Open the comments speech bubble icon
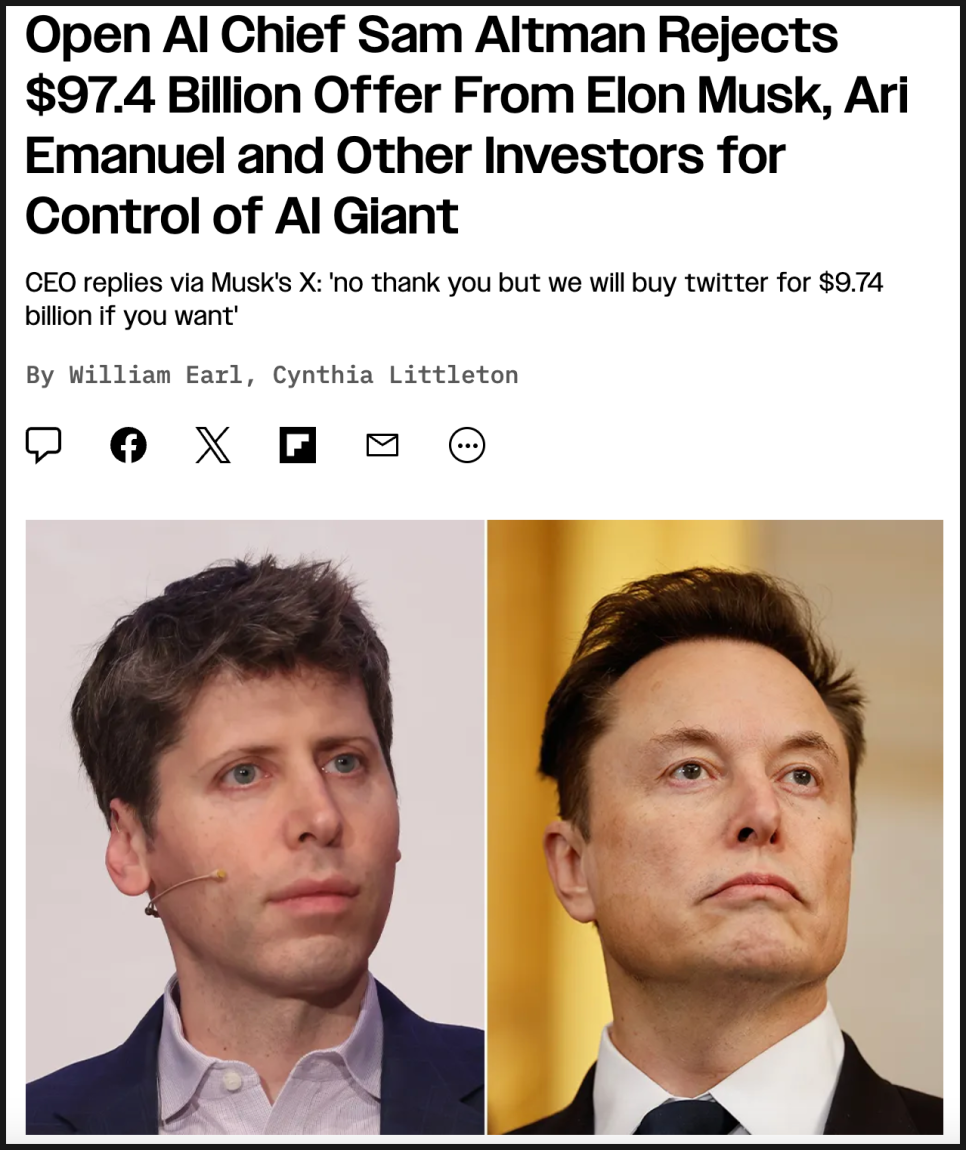The width and height of the screenshot is (966, 1150). coord(43,445)
